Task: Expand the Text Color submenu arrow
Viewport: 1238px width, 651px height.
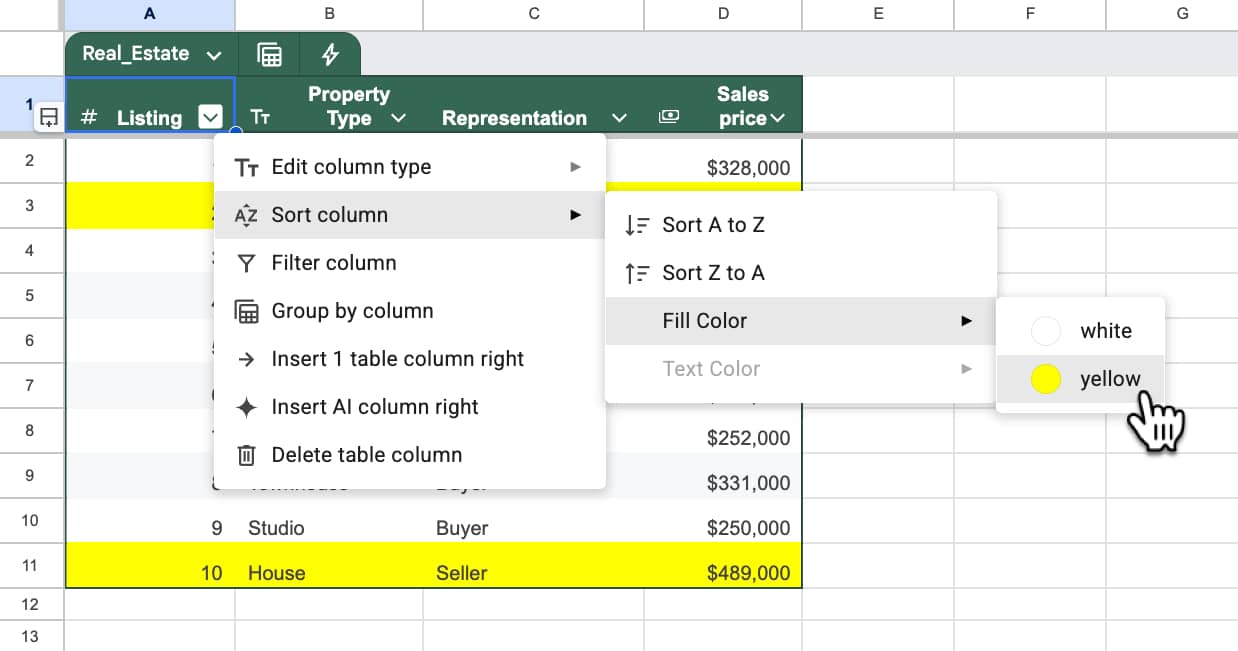Action: tap(966, 369)
